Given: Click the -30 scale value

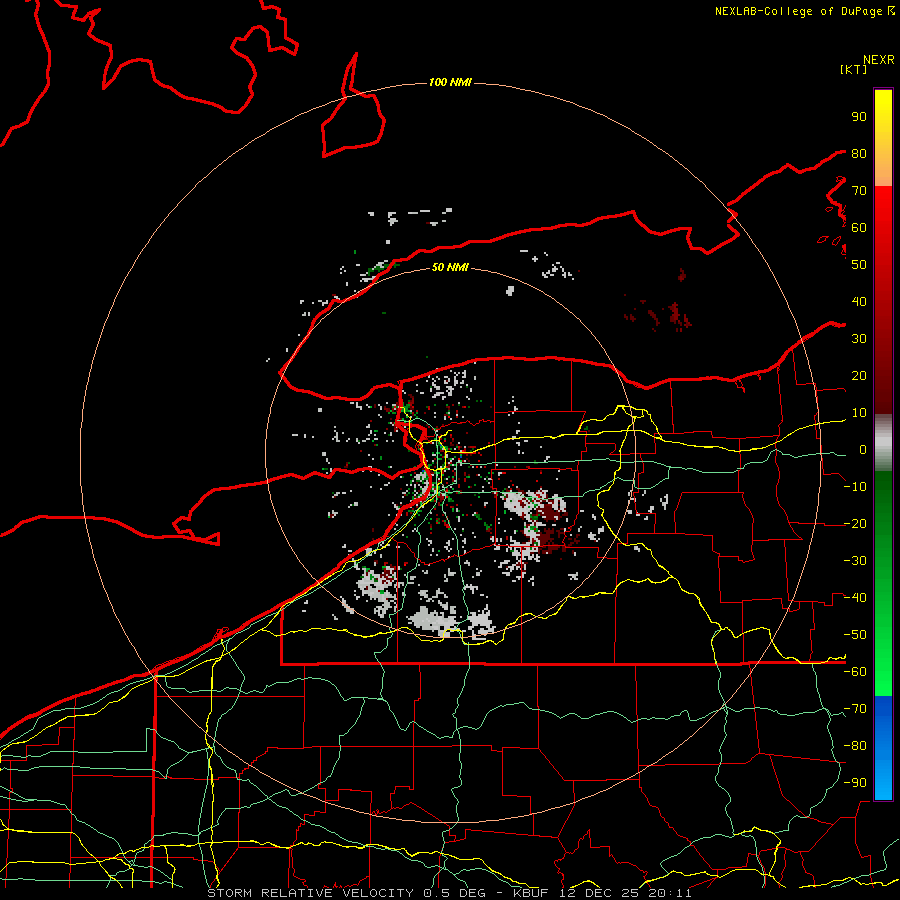Looking at the screenshot, I should click(x=855, y=561).
